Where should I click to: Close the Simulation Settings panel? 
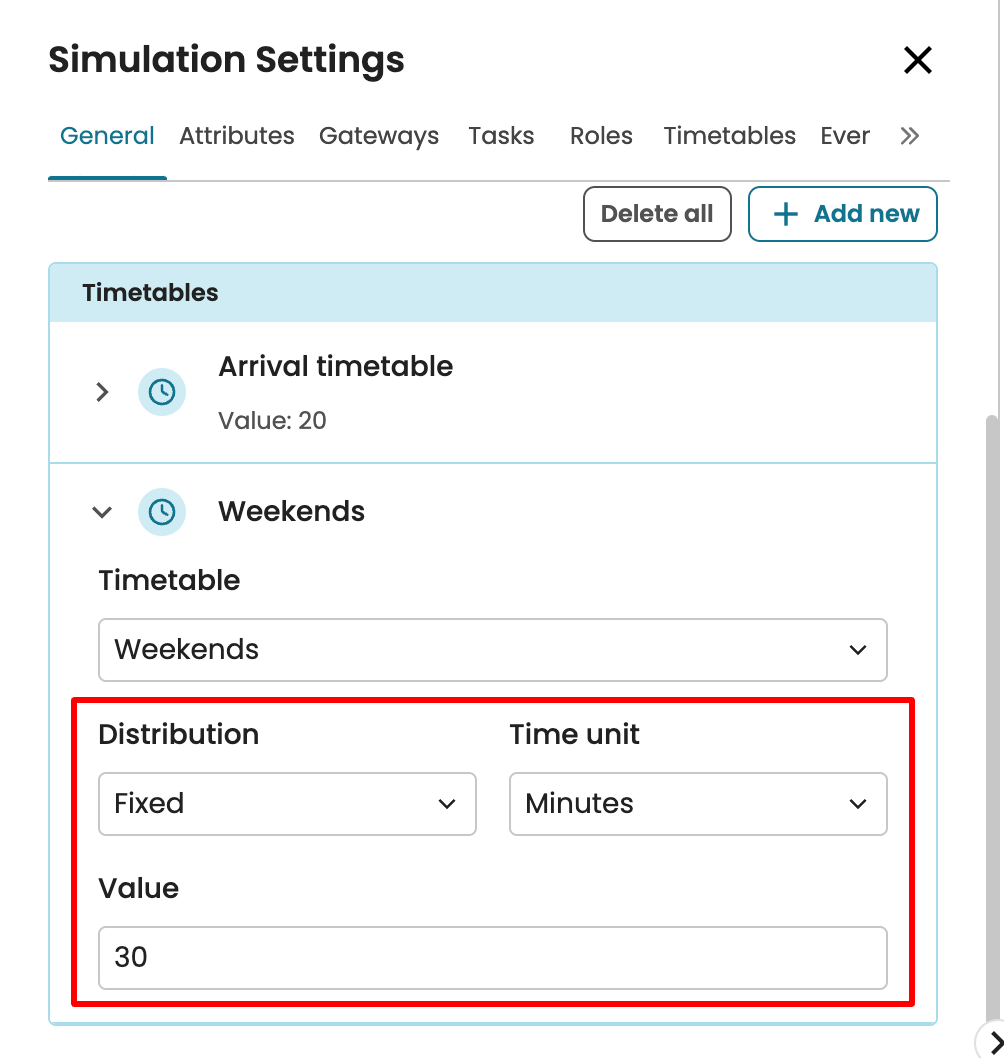(x=917, y=60)
